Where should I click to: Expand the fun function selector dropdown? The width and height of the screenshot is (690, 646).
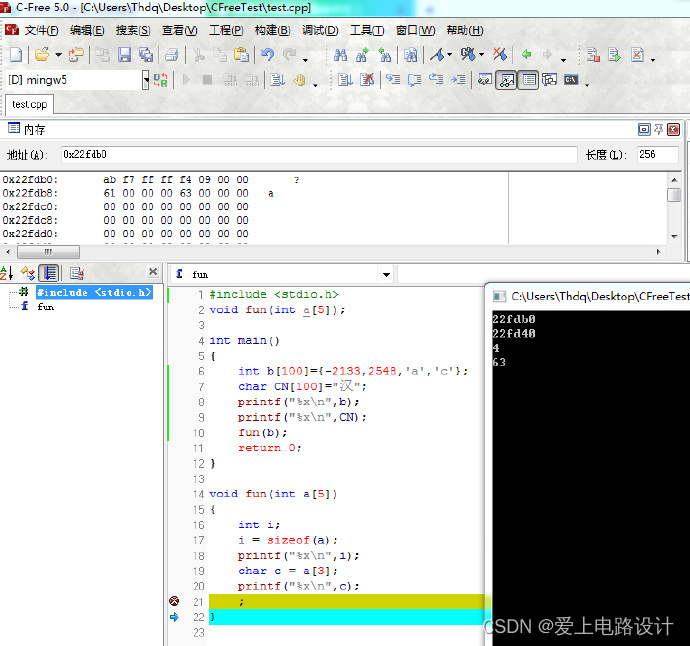pyautogui.click(x=386, y=275)
